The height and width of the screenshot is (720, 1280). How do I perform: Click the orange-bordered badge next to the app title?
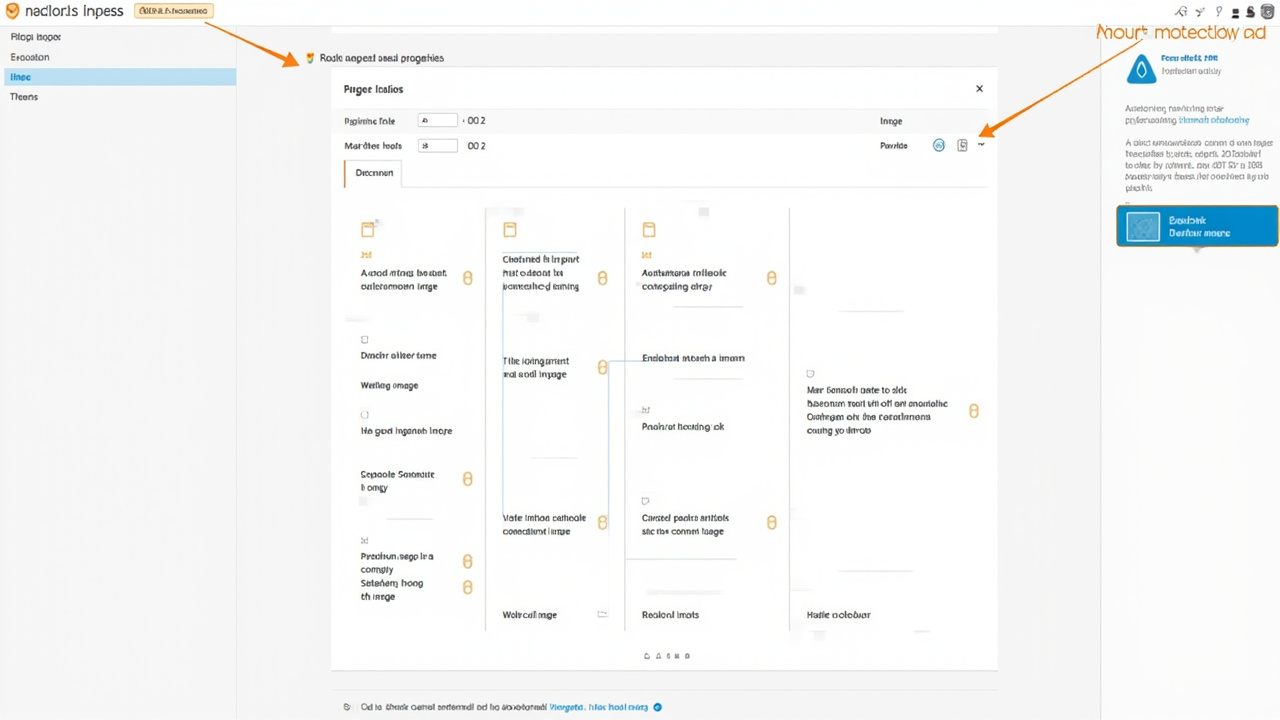point(173,11)
